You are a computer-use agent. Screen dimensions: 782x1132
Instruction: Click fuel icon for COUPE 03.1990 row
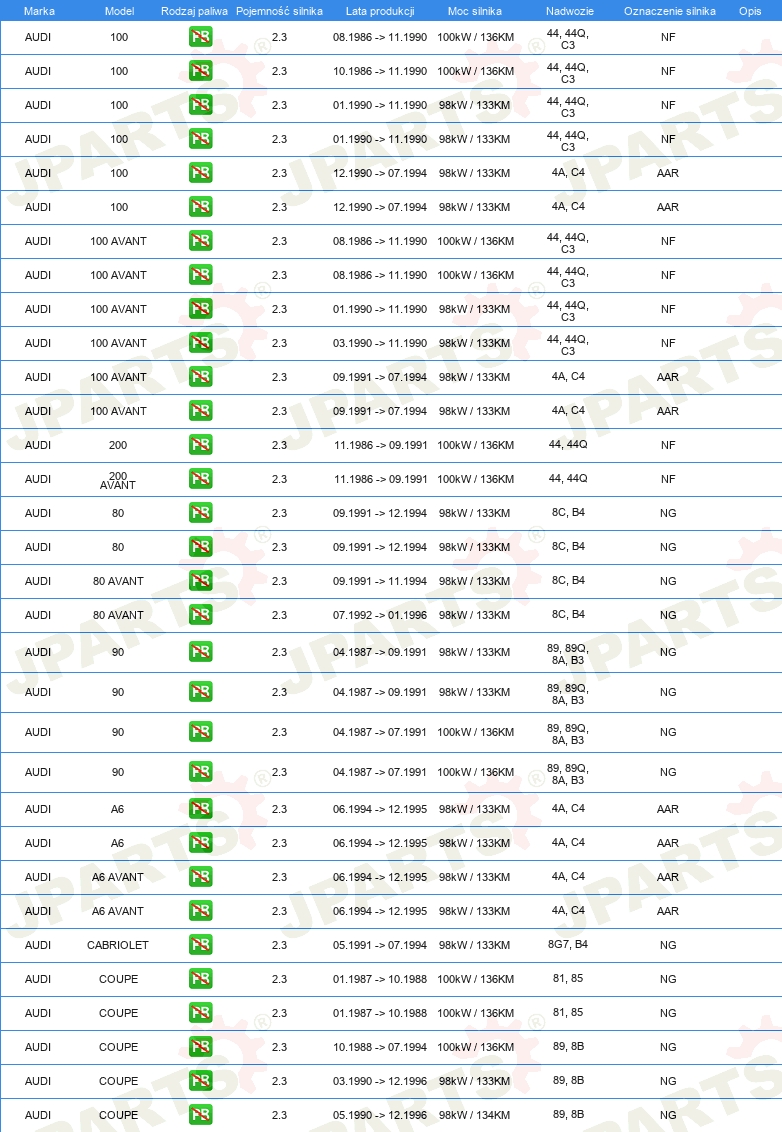coord(201,1081)
